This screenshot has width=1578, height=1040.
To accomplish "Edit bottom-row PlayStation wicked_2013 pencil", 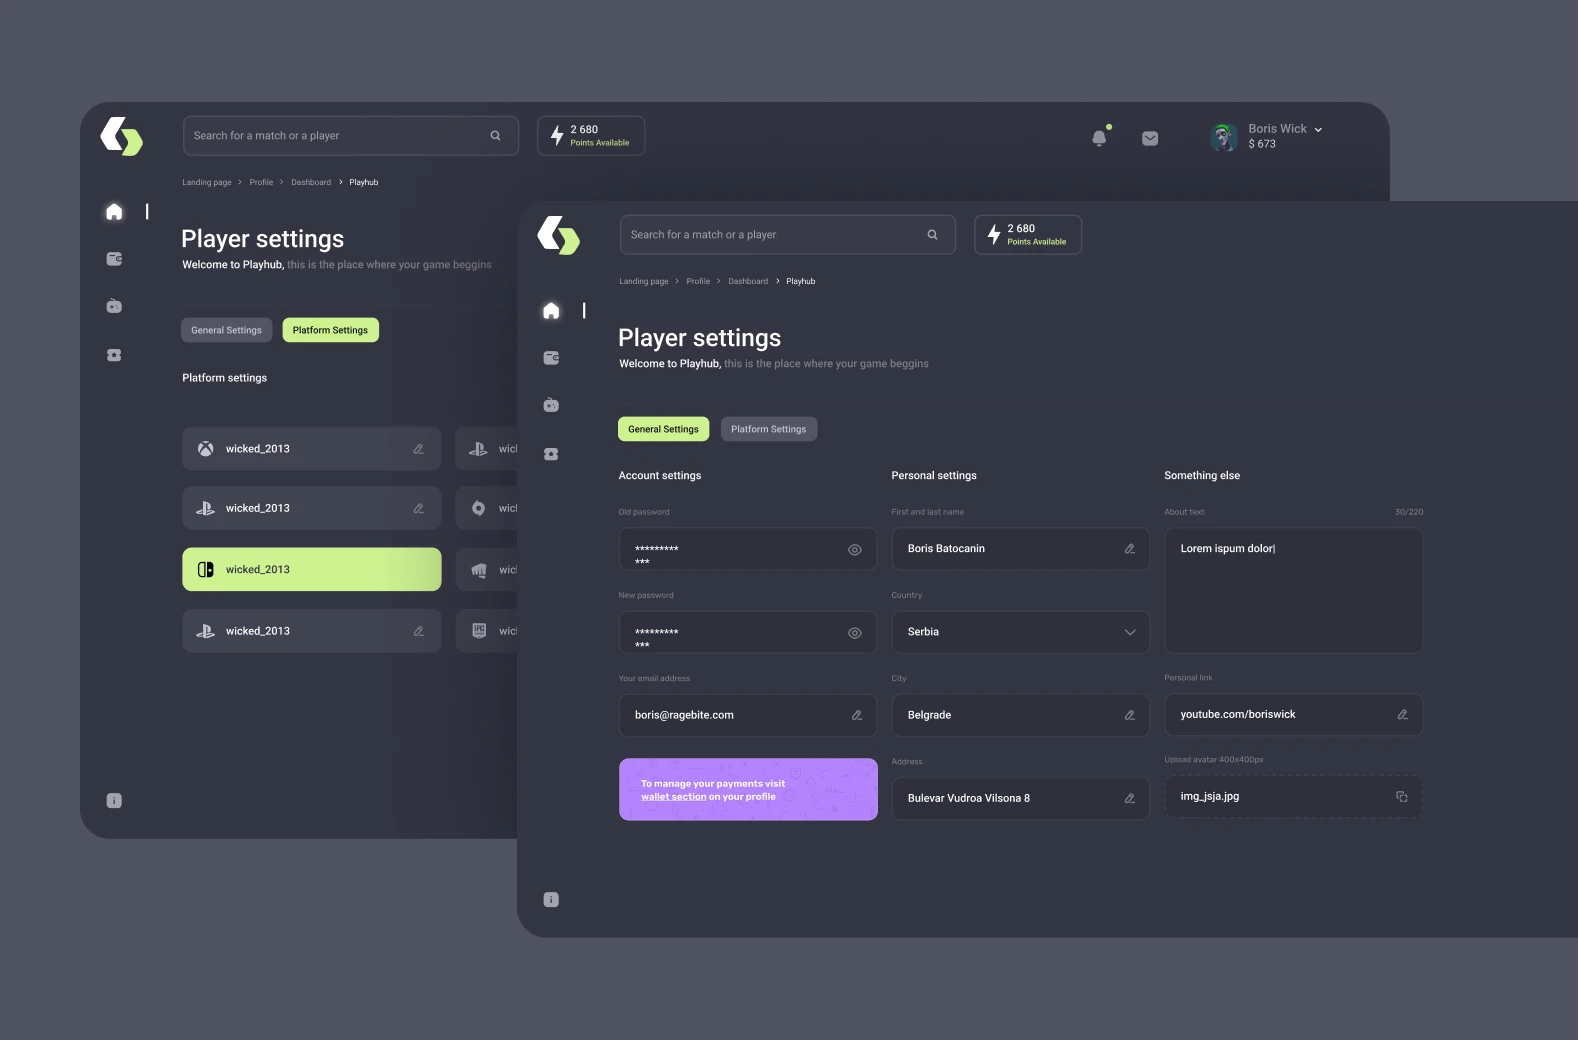I will pyautogui.click(x=419, y=631).
